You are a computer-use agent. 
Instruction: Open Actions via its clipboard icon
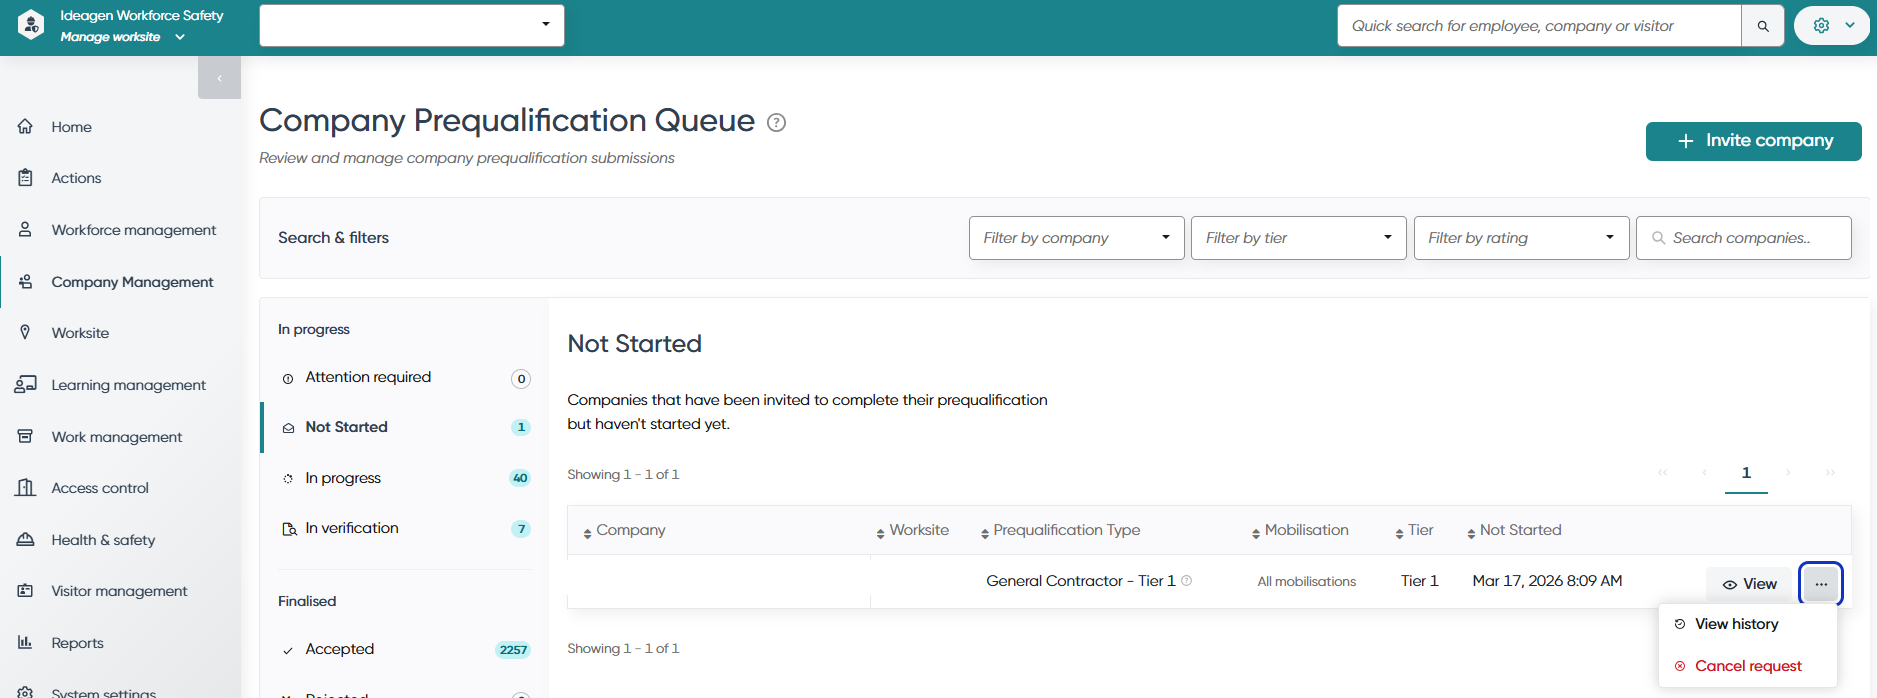[26, 178]
